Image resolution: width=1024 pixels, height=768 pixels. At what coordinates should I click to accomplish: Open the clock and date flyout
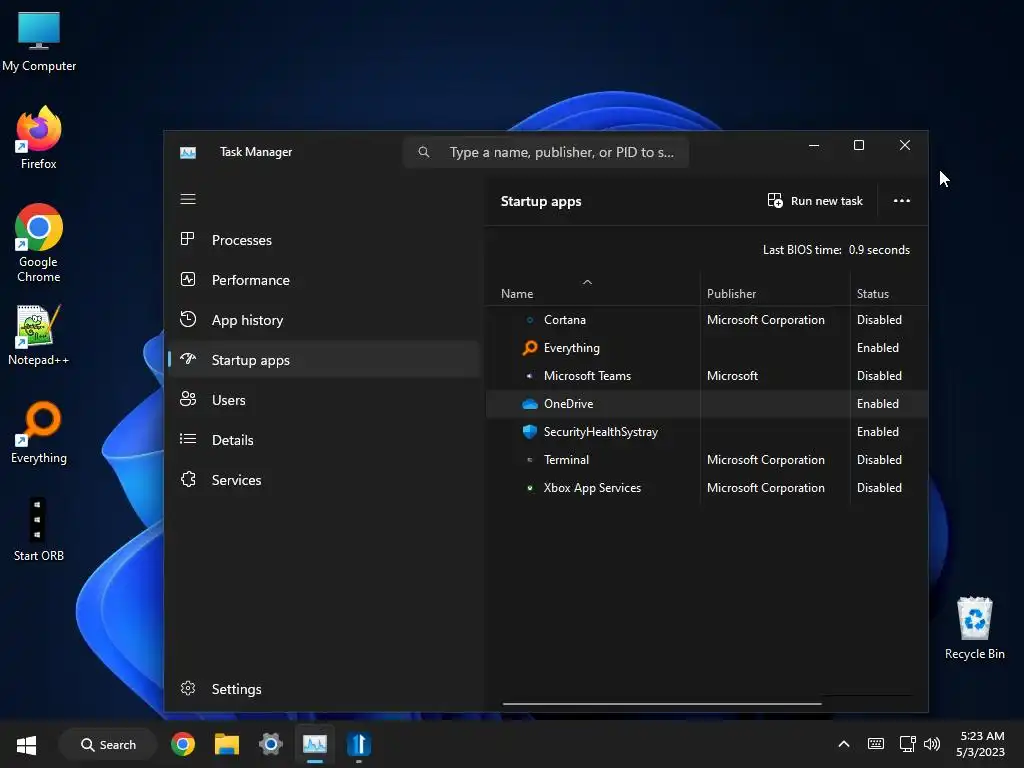click(981, 744)
